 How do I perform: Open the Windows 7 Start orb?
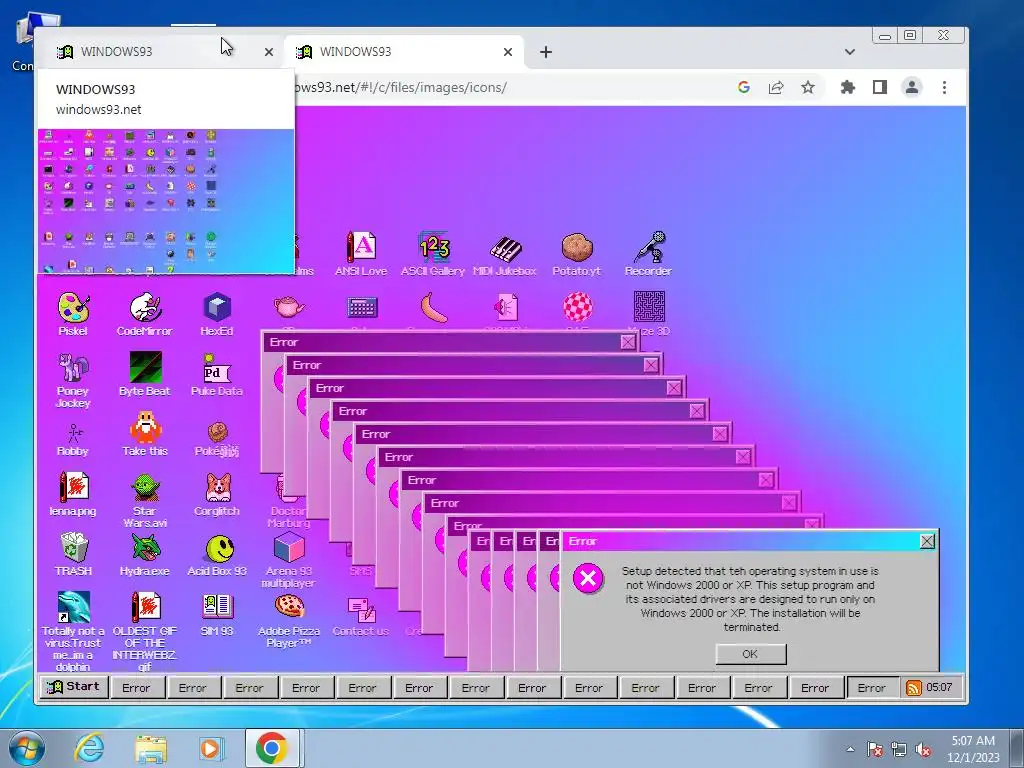[x=27, y=748]
